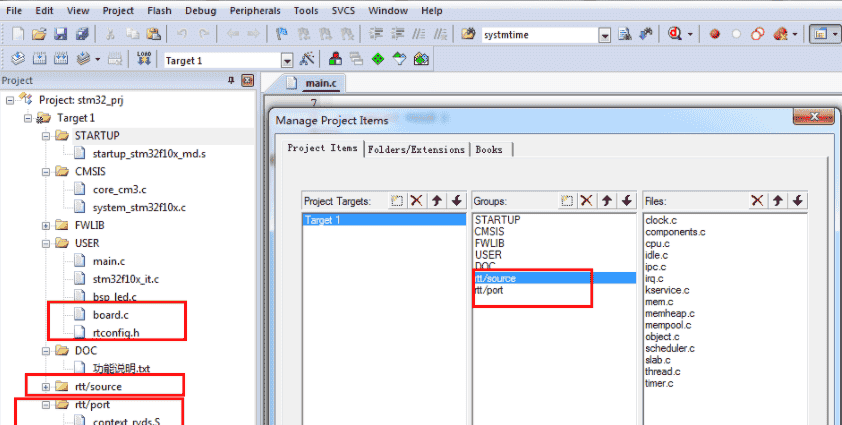Click the Save file toolbar icon

[61, 34]
